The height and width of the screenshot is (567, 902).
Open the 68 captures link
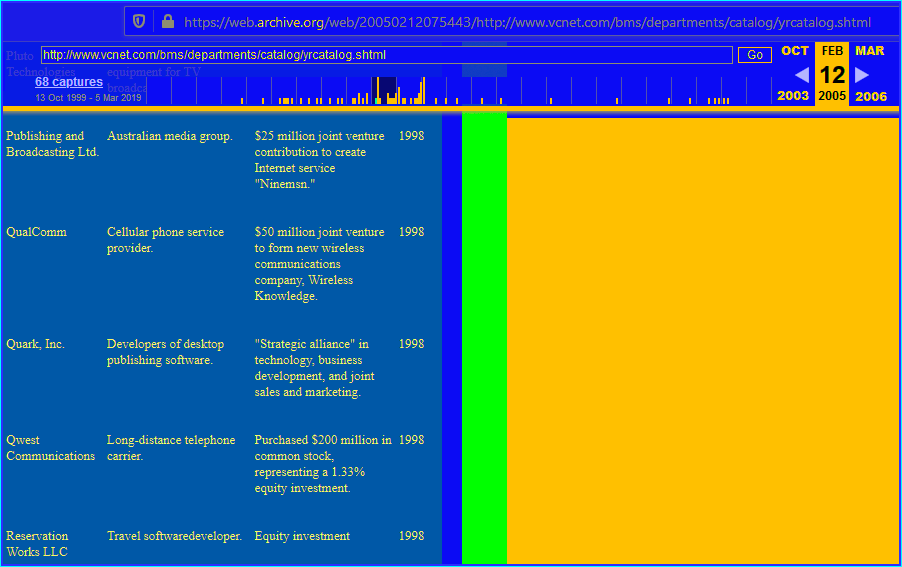(x=69, y=82)
